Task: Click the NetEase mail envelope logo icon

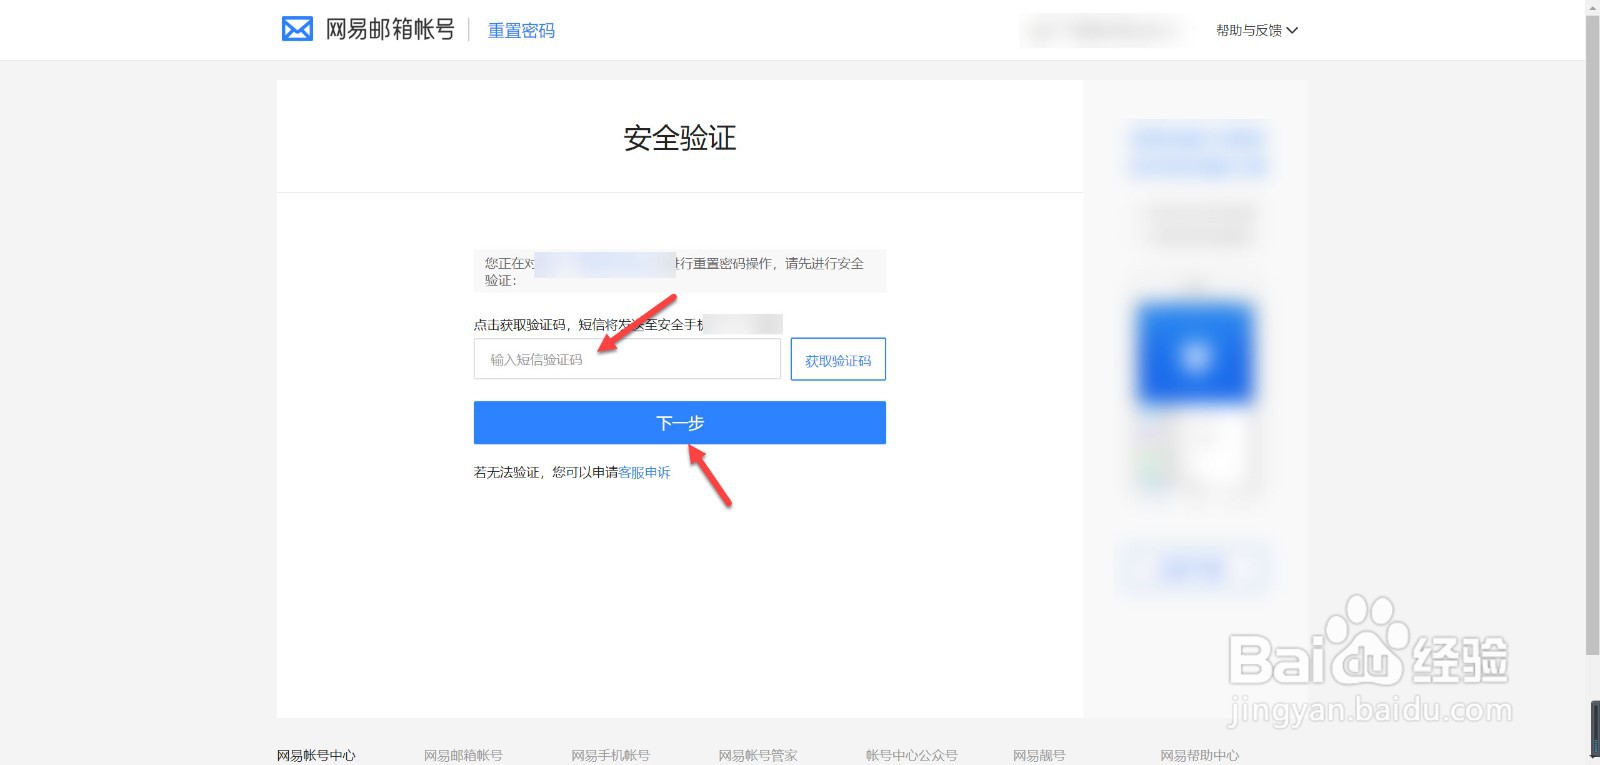Action: coord(297,29)
